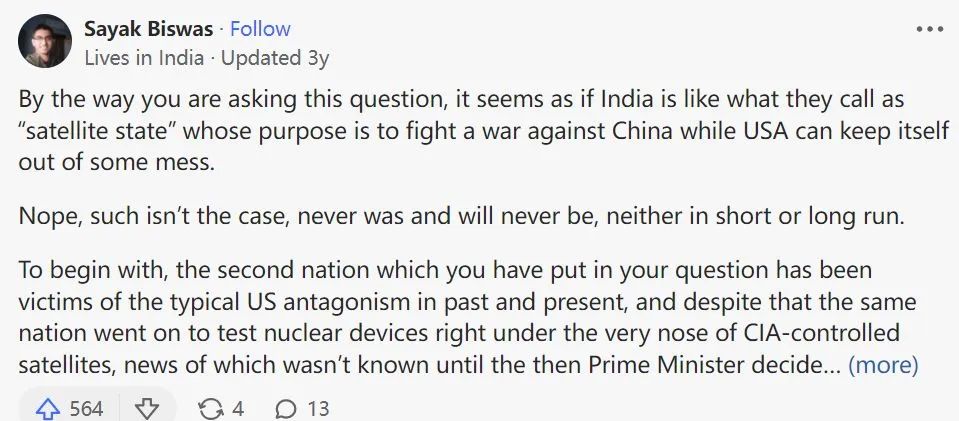Click the comment count 13
Viewport: 959px width, 421px height.
[x=318, y=408]
